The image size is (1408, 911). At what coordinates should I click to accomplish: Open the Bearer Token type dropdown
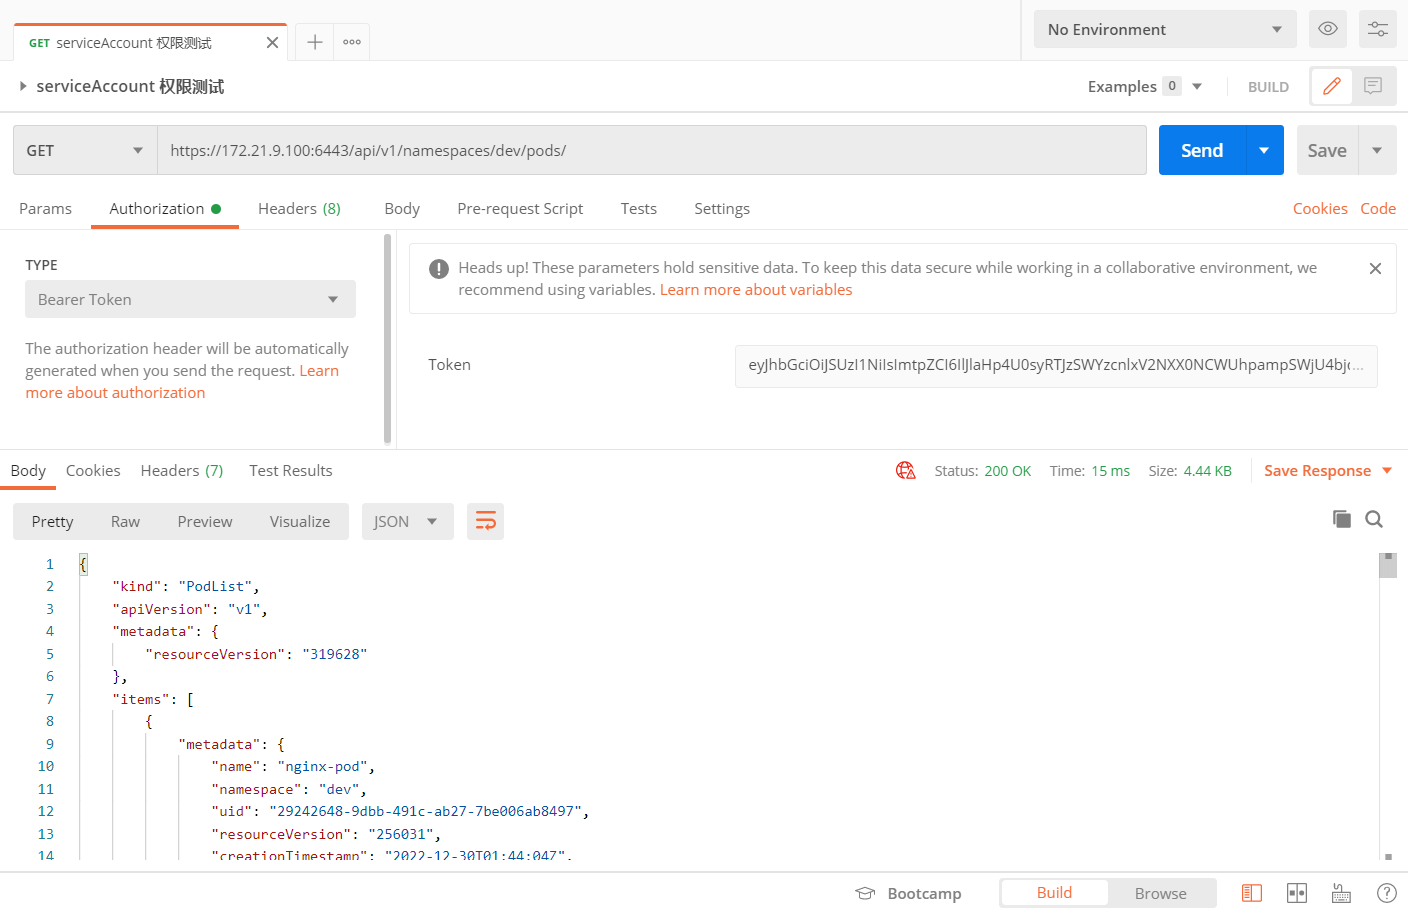tap(190, 299)
